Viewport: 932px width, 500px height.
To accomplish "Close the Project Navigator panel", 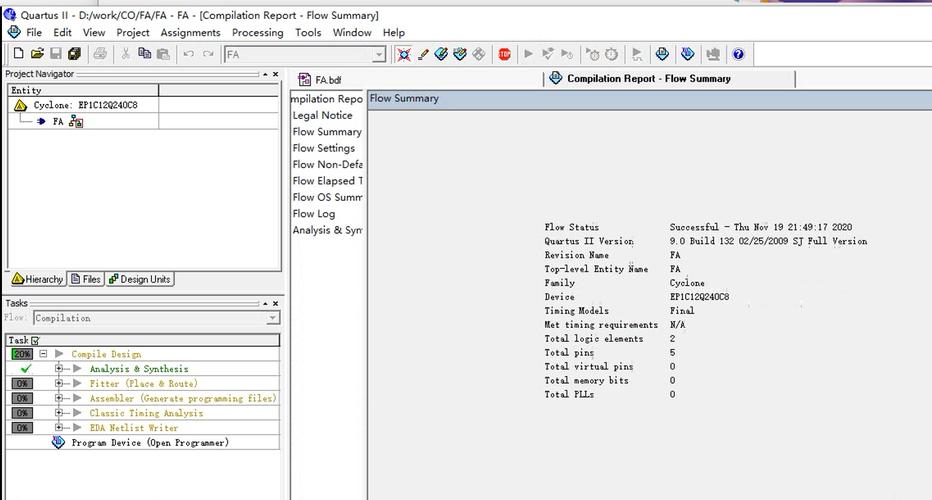I will pyautogui.click(x=275, y=74).
